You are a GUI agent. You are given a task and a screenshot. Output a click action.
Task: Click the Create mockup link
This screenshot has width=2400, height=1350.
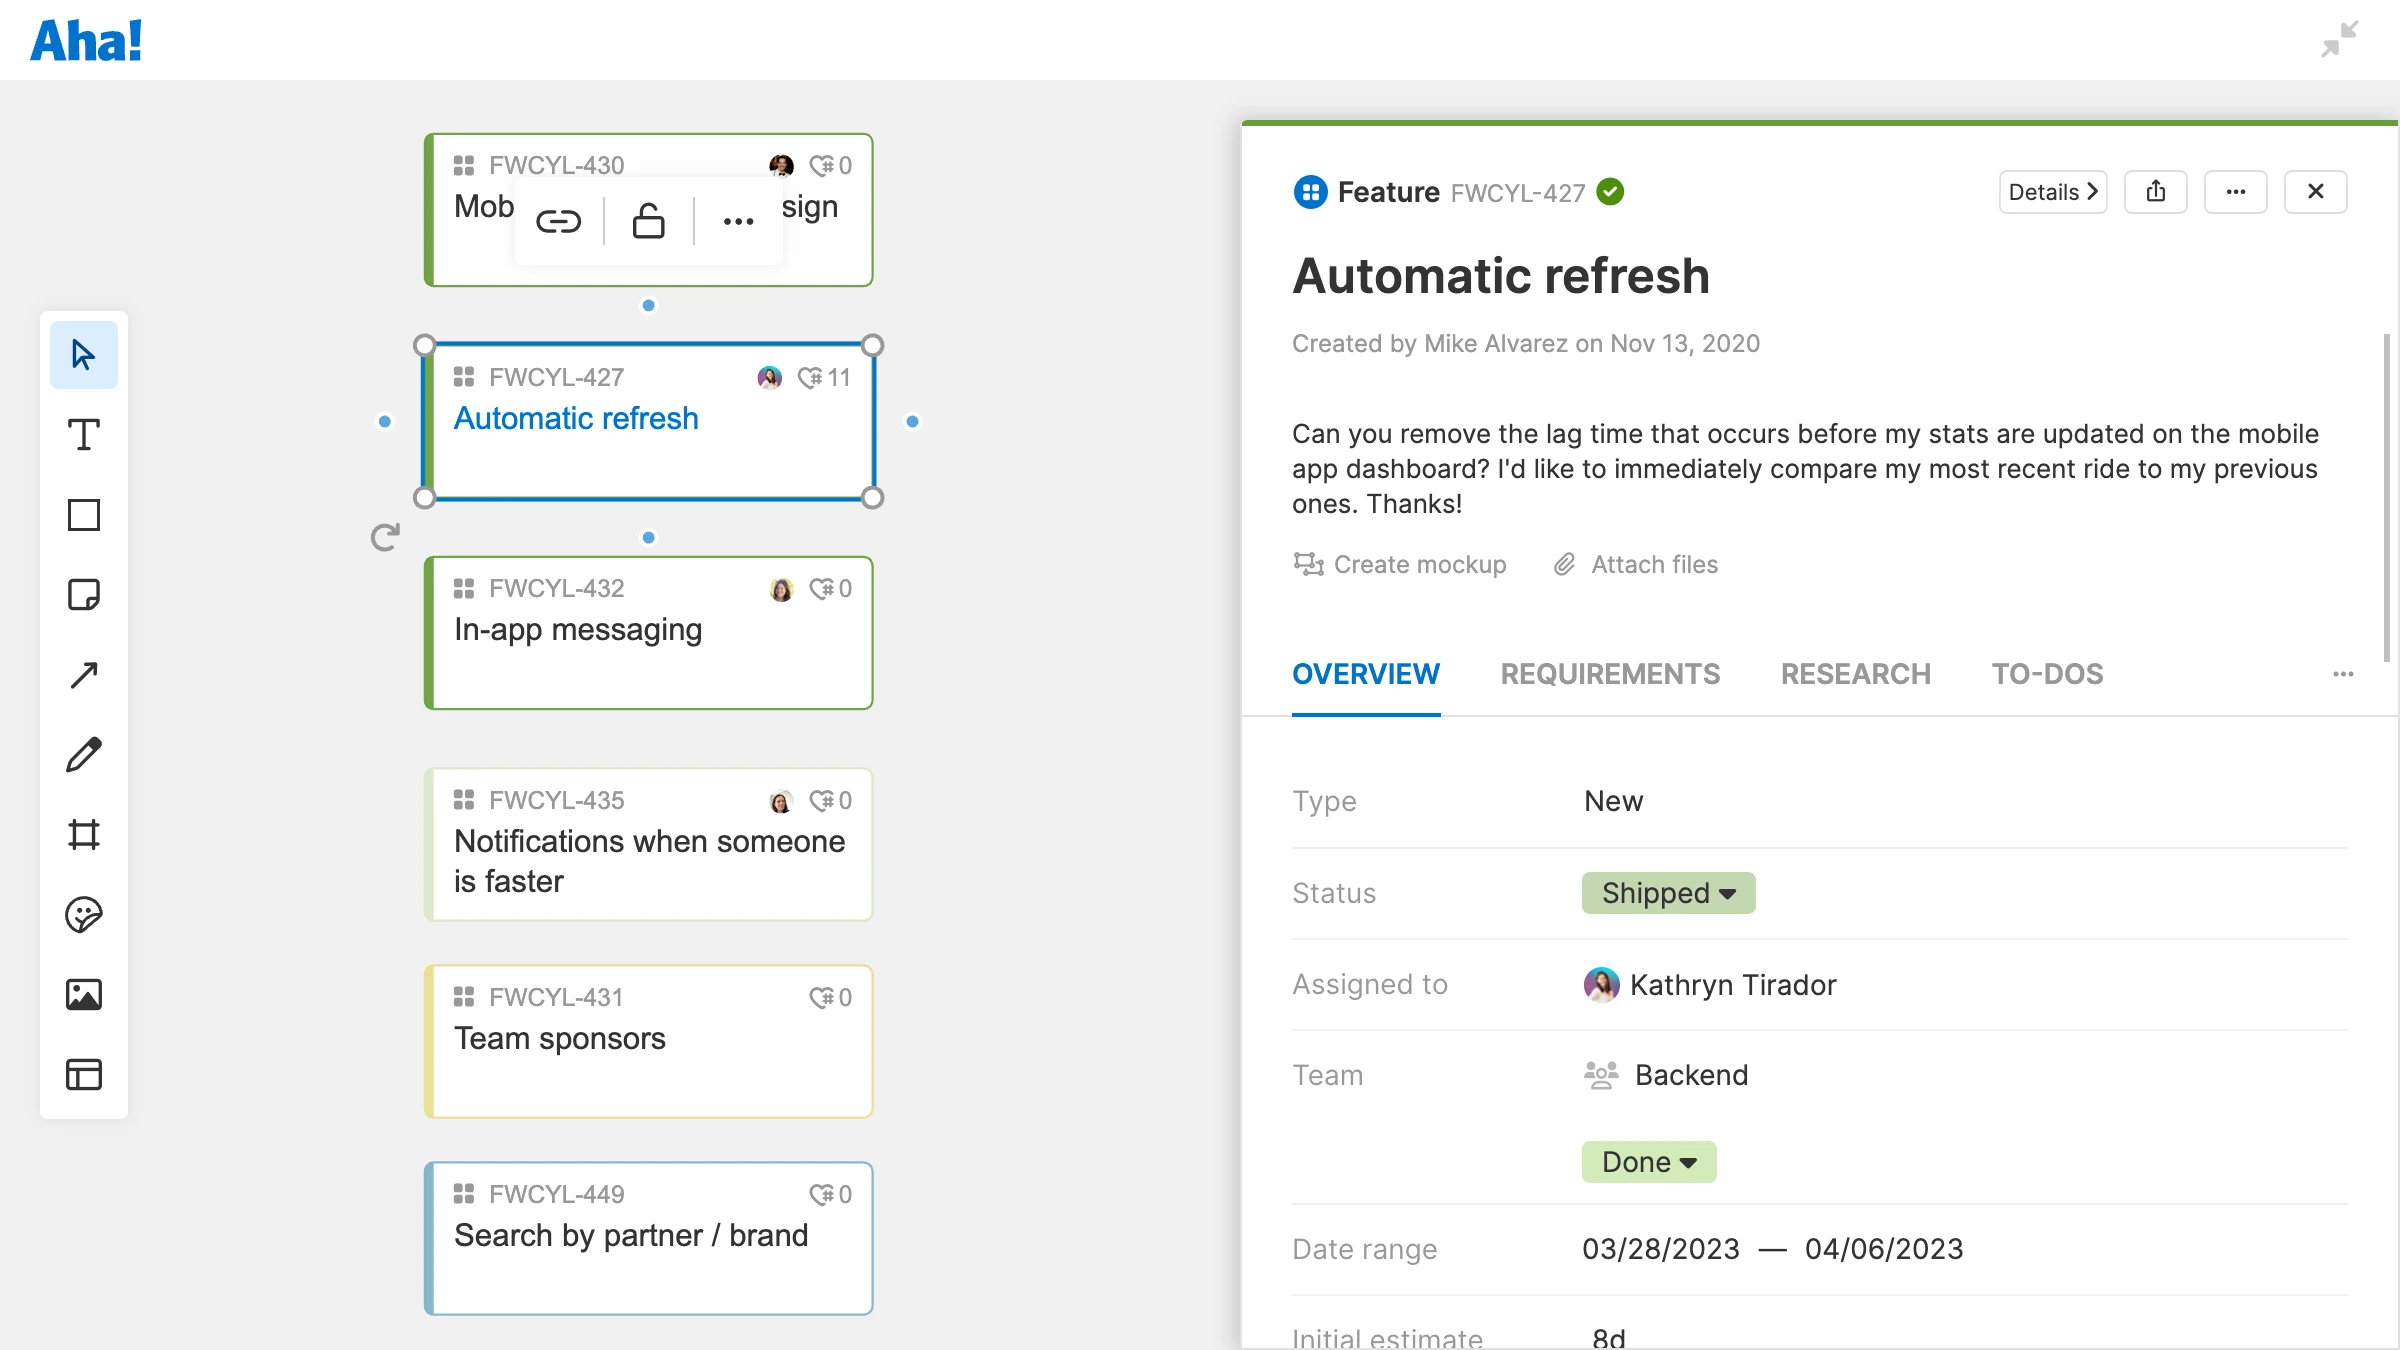[1402, 564]
